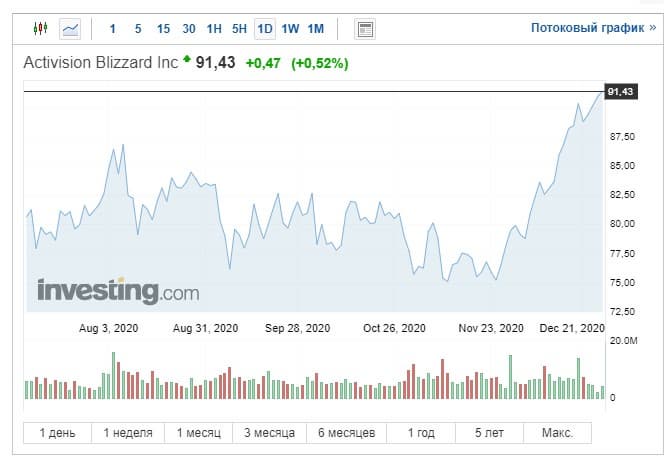Select the 1W weekly interval

(x=290, y=29)
